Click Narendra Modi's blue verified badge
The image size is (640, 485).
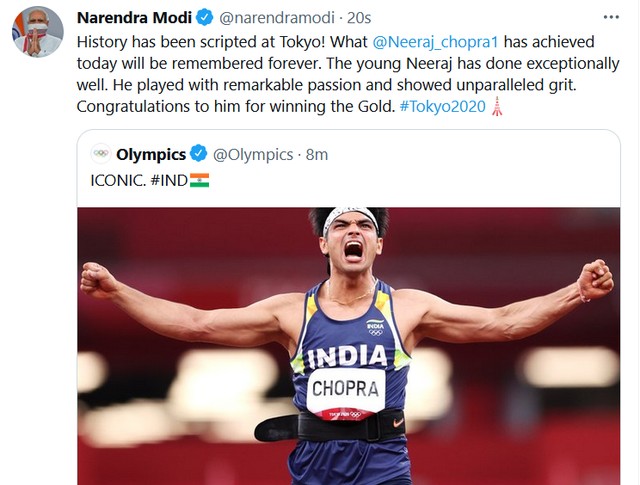(x=204, y=18)
